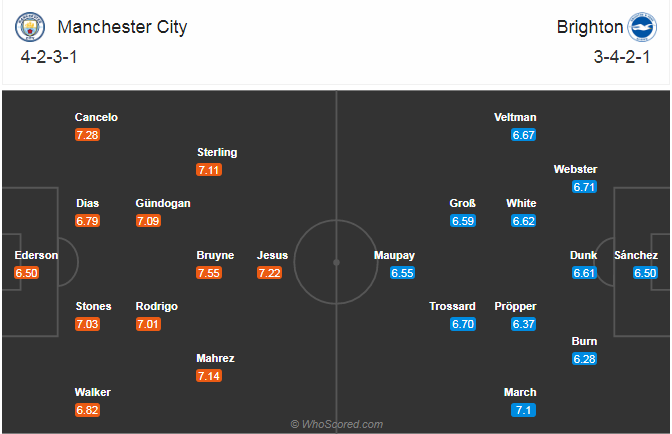Click the WhoScored.com watermark
672x434 pixels.
point(337,424)
